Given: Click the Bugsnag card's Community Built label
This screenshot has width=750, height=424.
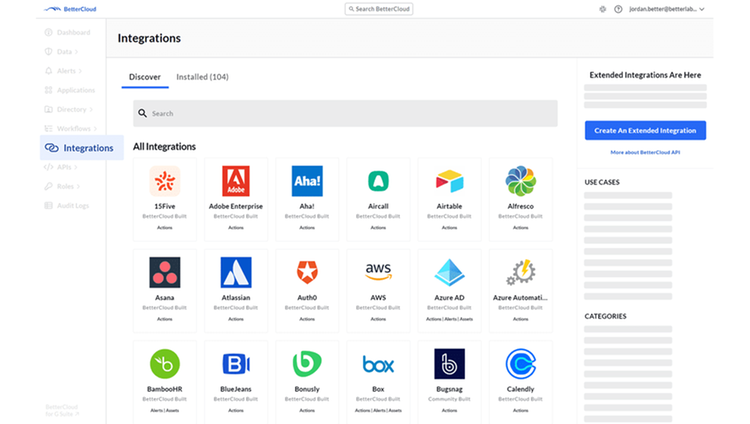Looking at the screenshot, I should click(x=449, y=399).
